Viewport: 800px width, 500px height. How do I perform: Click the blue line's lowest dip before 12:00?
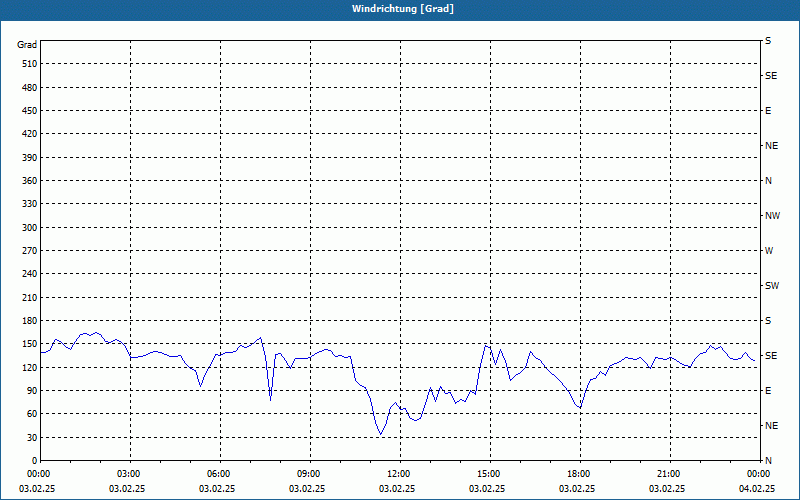tap(380, 434)
